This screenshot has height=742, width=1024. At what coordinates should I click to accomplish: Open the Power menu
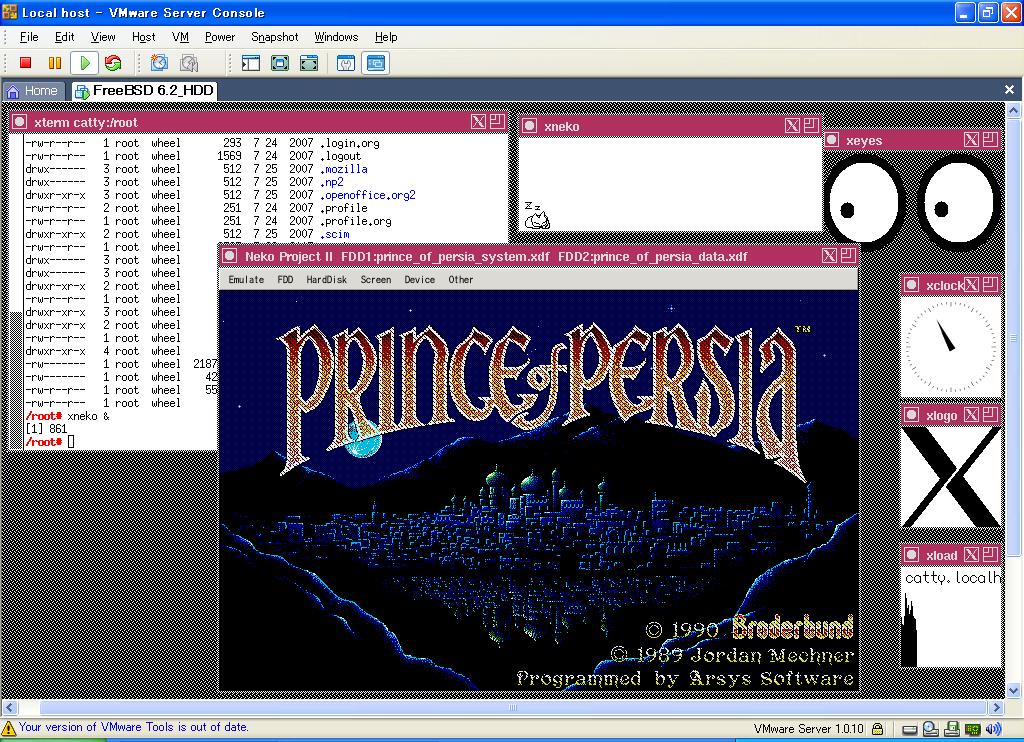coord(220,37)
